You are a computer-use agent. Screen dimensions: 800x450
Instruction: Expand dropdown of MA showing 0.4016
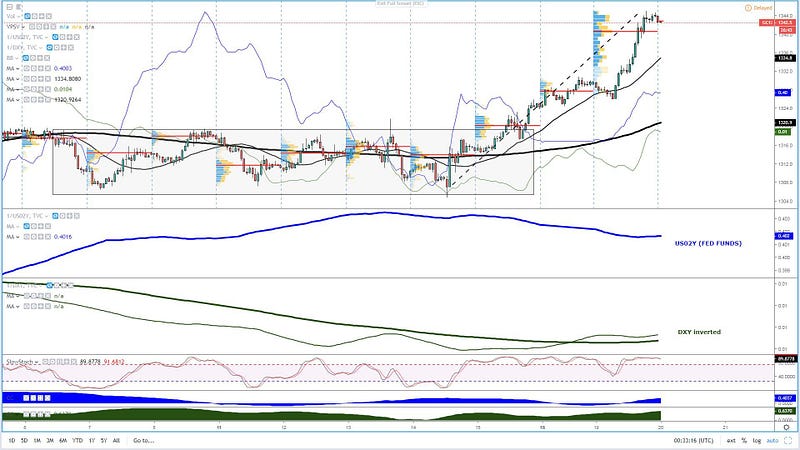point(18,237)
